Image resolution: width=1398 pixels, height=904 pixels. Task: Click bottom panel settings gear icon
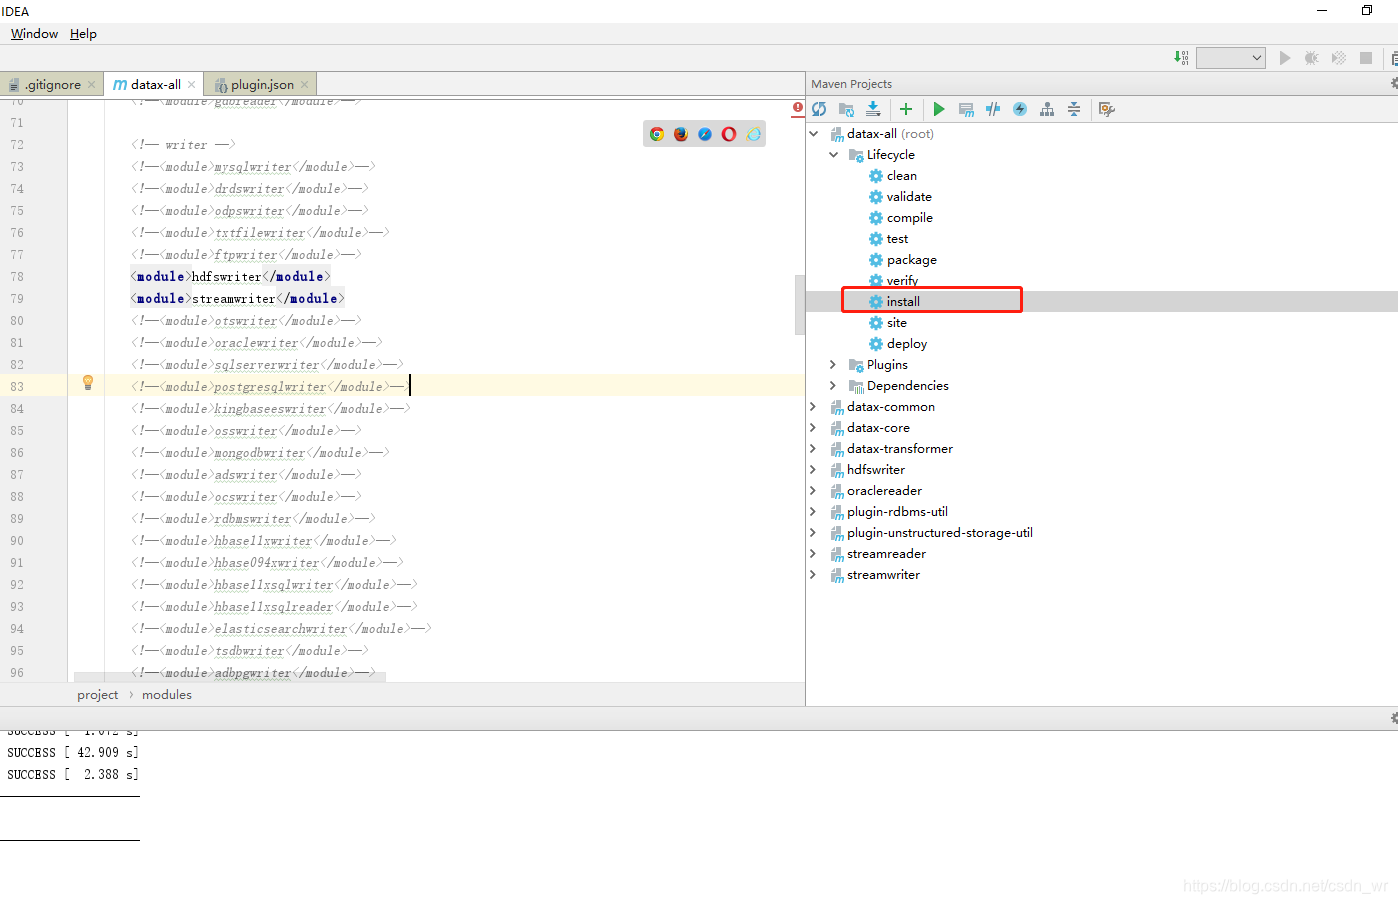[1394, 718]
